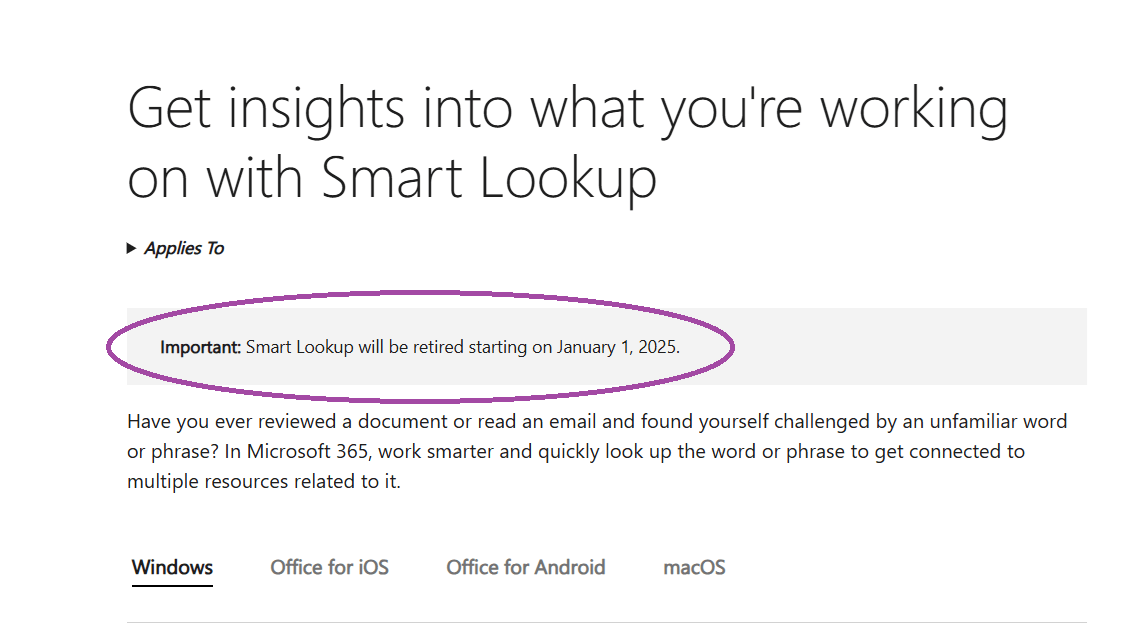Click first line of the page heading
The width and height of the screenshot is (1142, 642).
(x=567, y=108)
